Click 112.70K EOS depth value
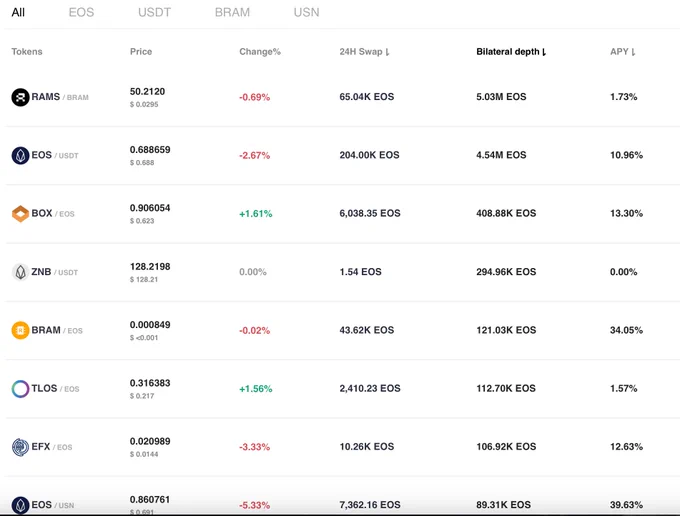Image resolution: width=680 pixels, height=516 pixels. point(506,388)
